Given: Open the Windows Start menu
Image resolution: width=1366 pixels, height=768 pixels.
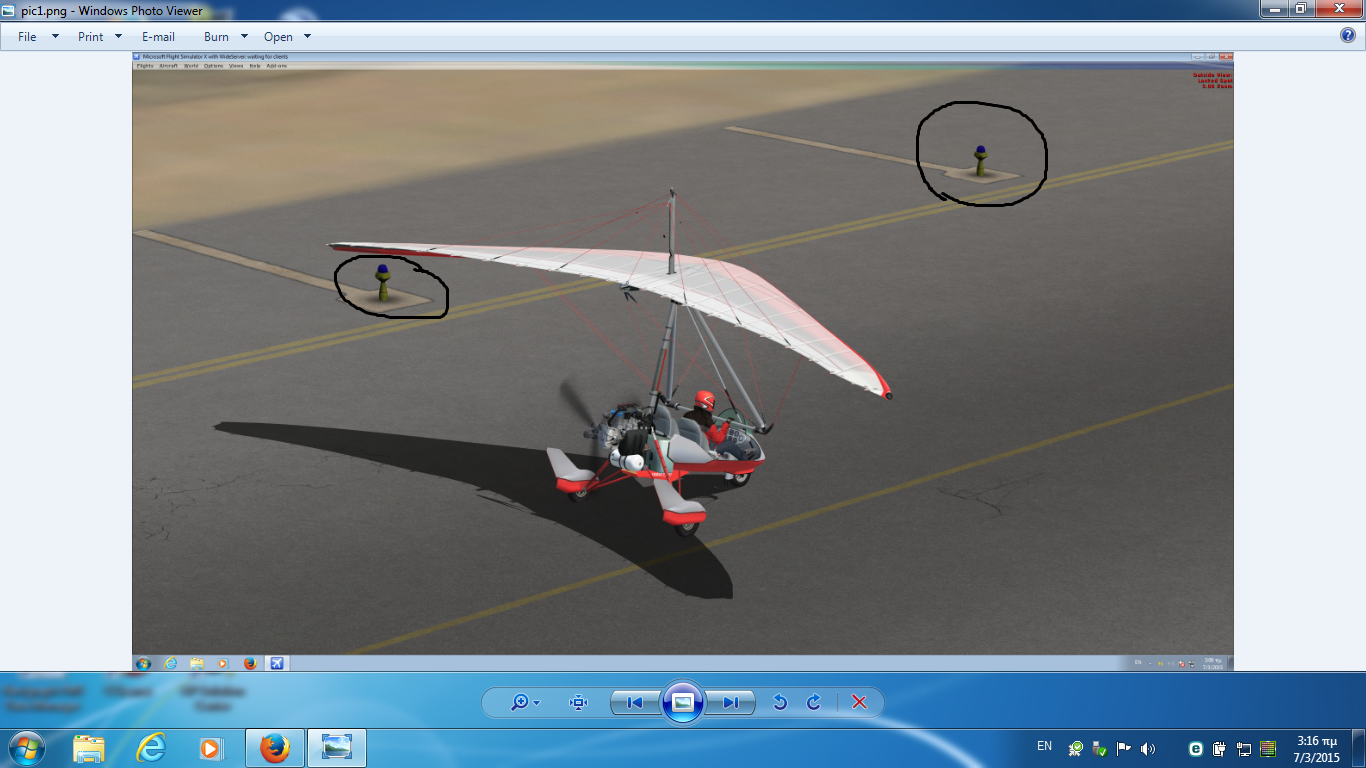Looking at the screenshot, I should 25,748.
